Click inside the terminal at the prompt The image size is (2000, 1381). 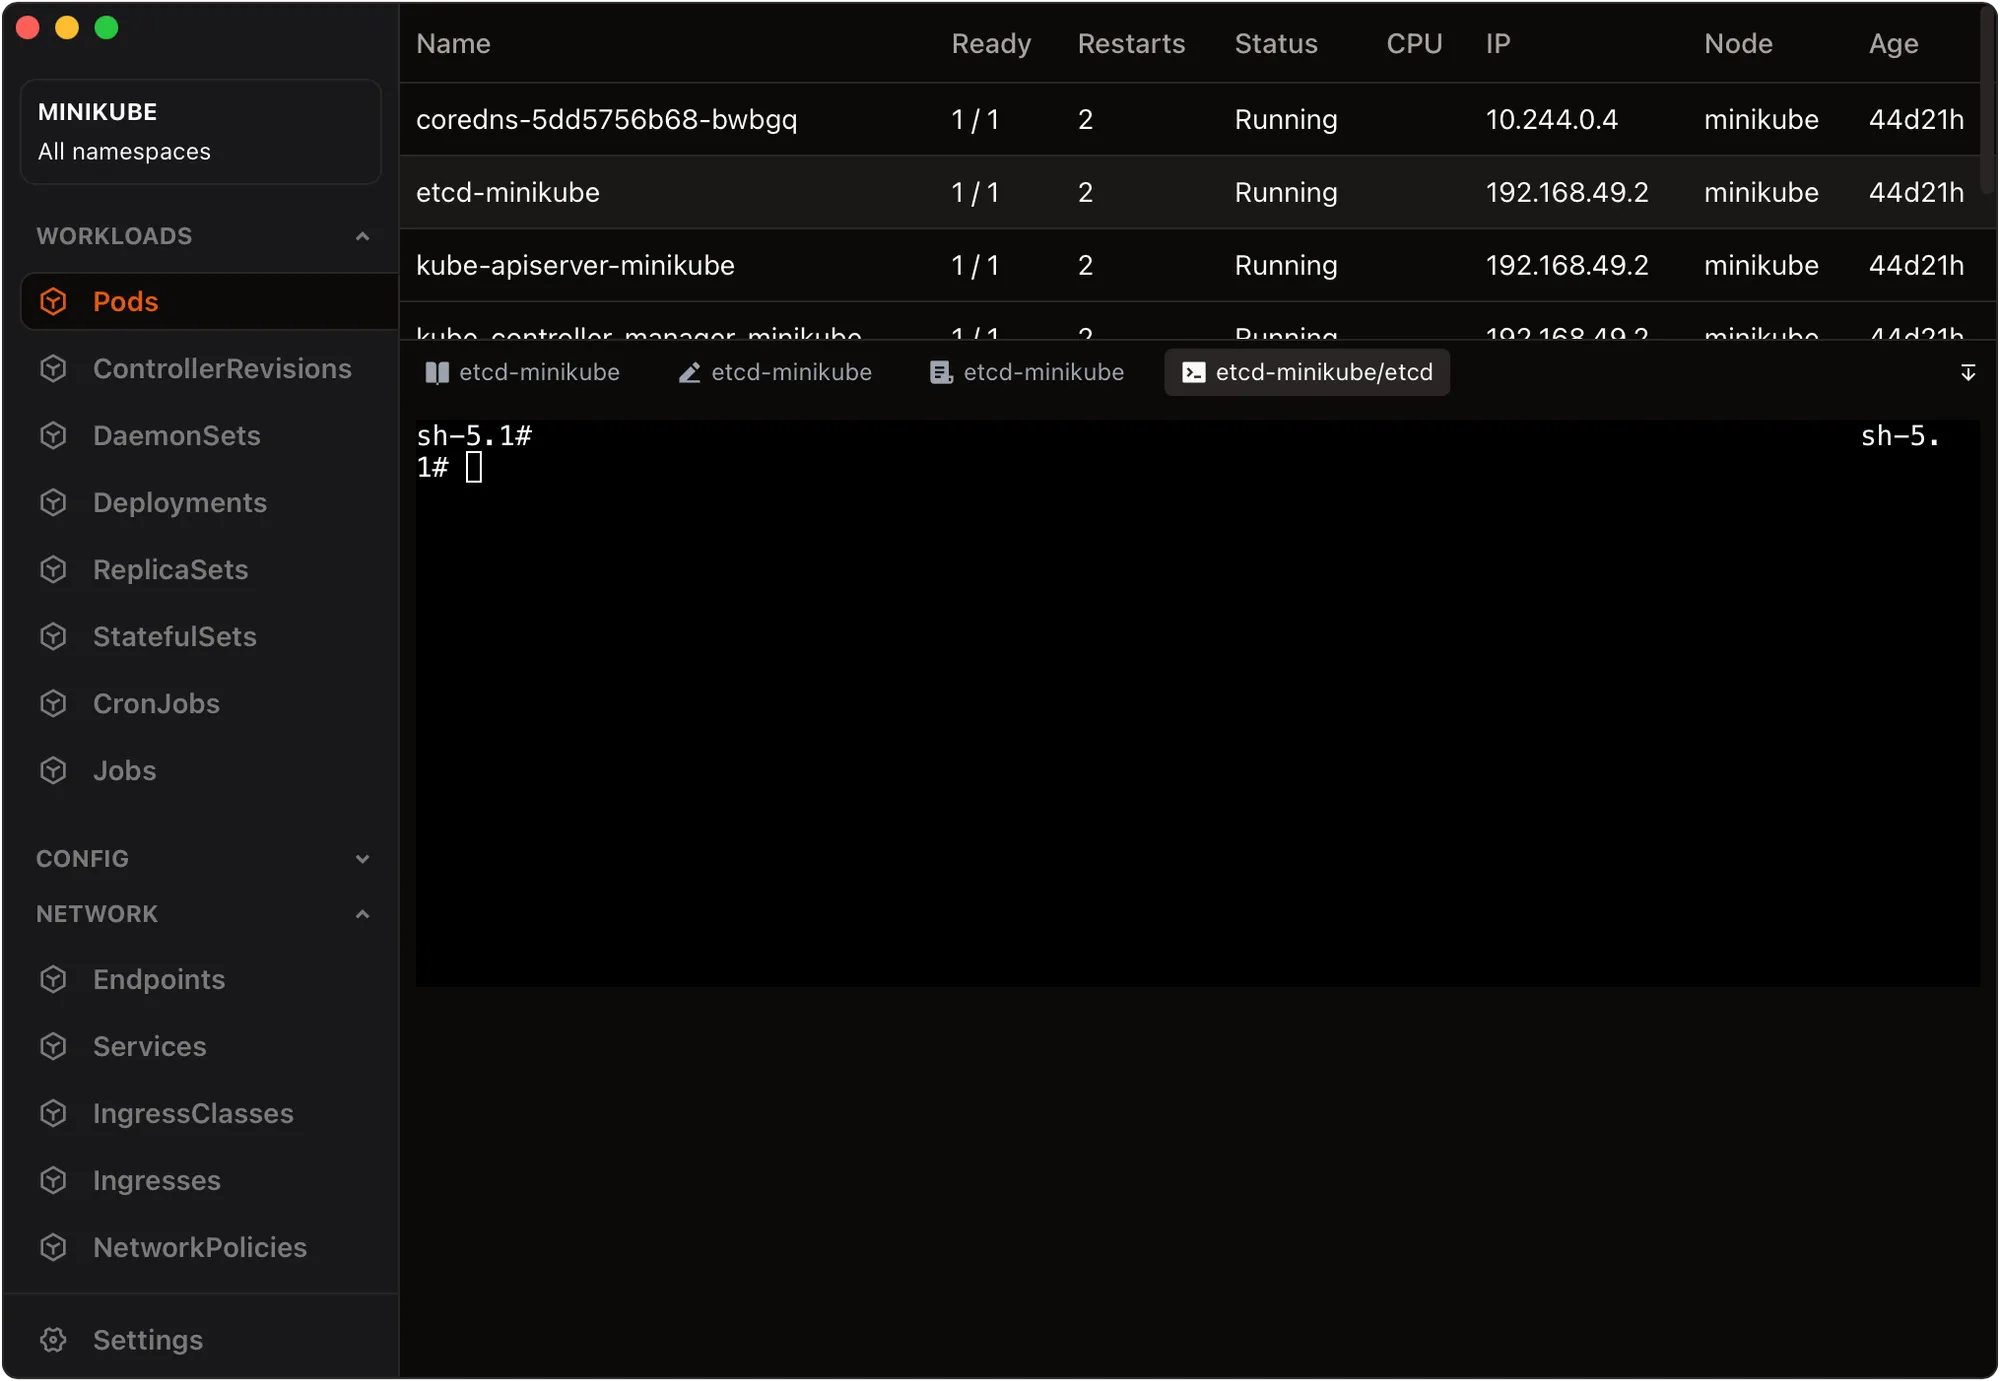(x=474, y=467)
